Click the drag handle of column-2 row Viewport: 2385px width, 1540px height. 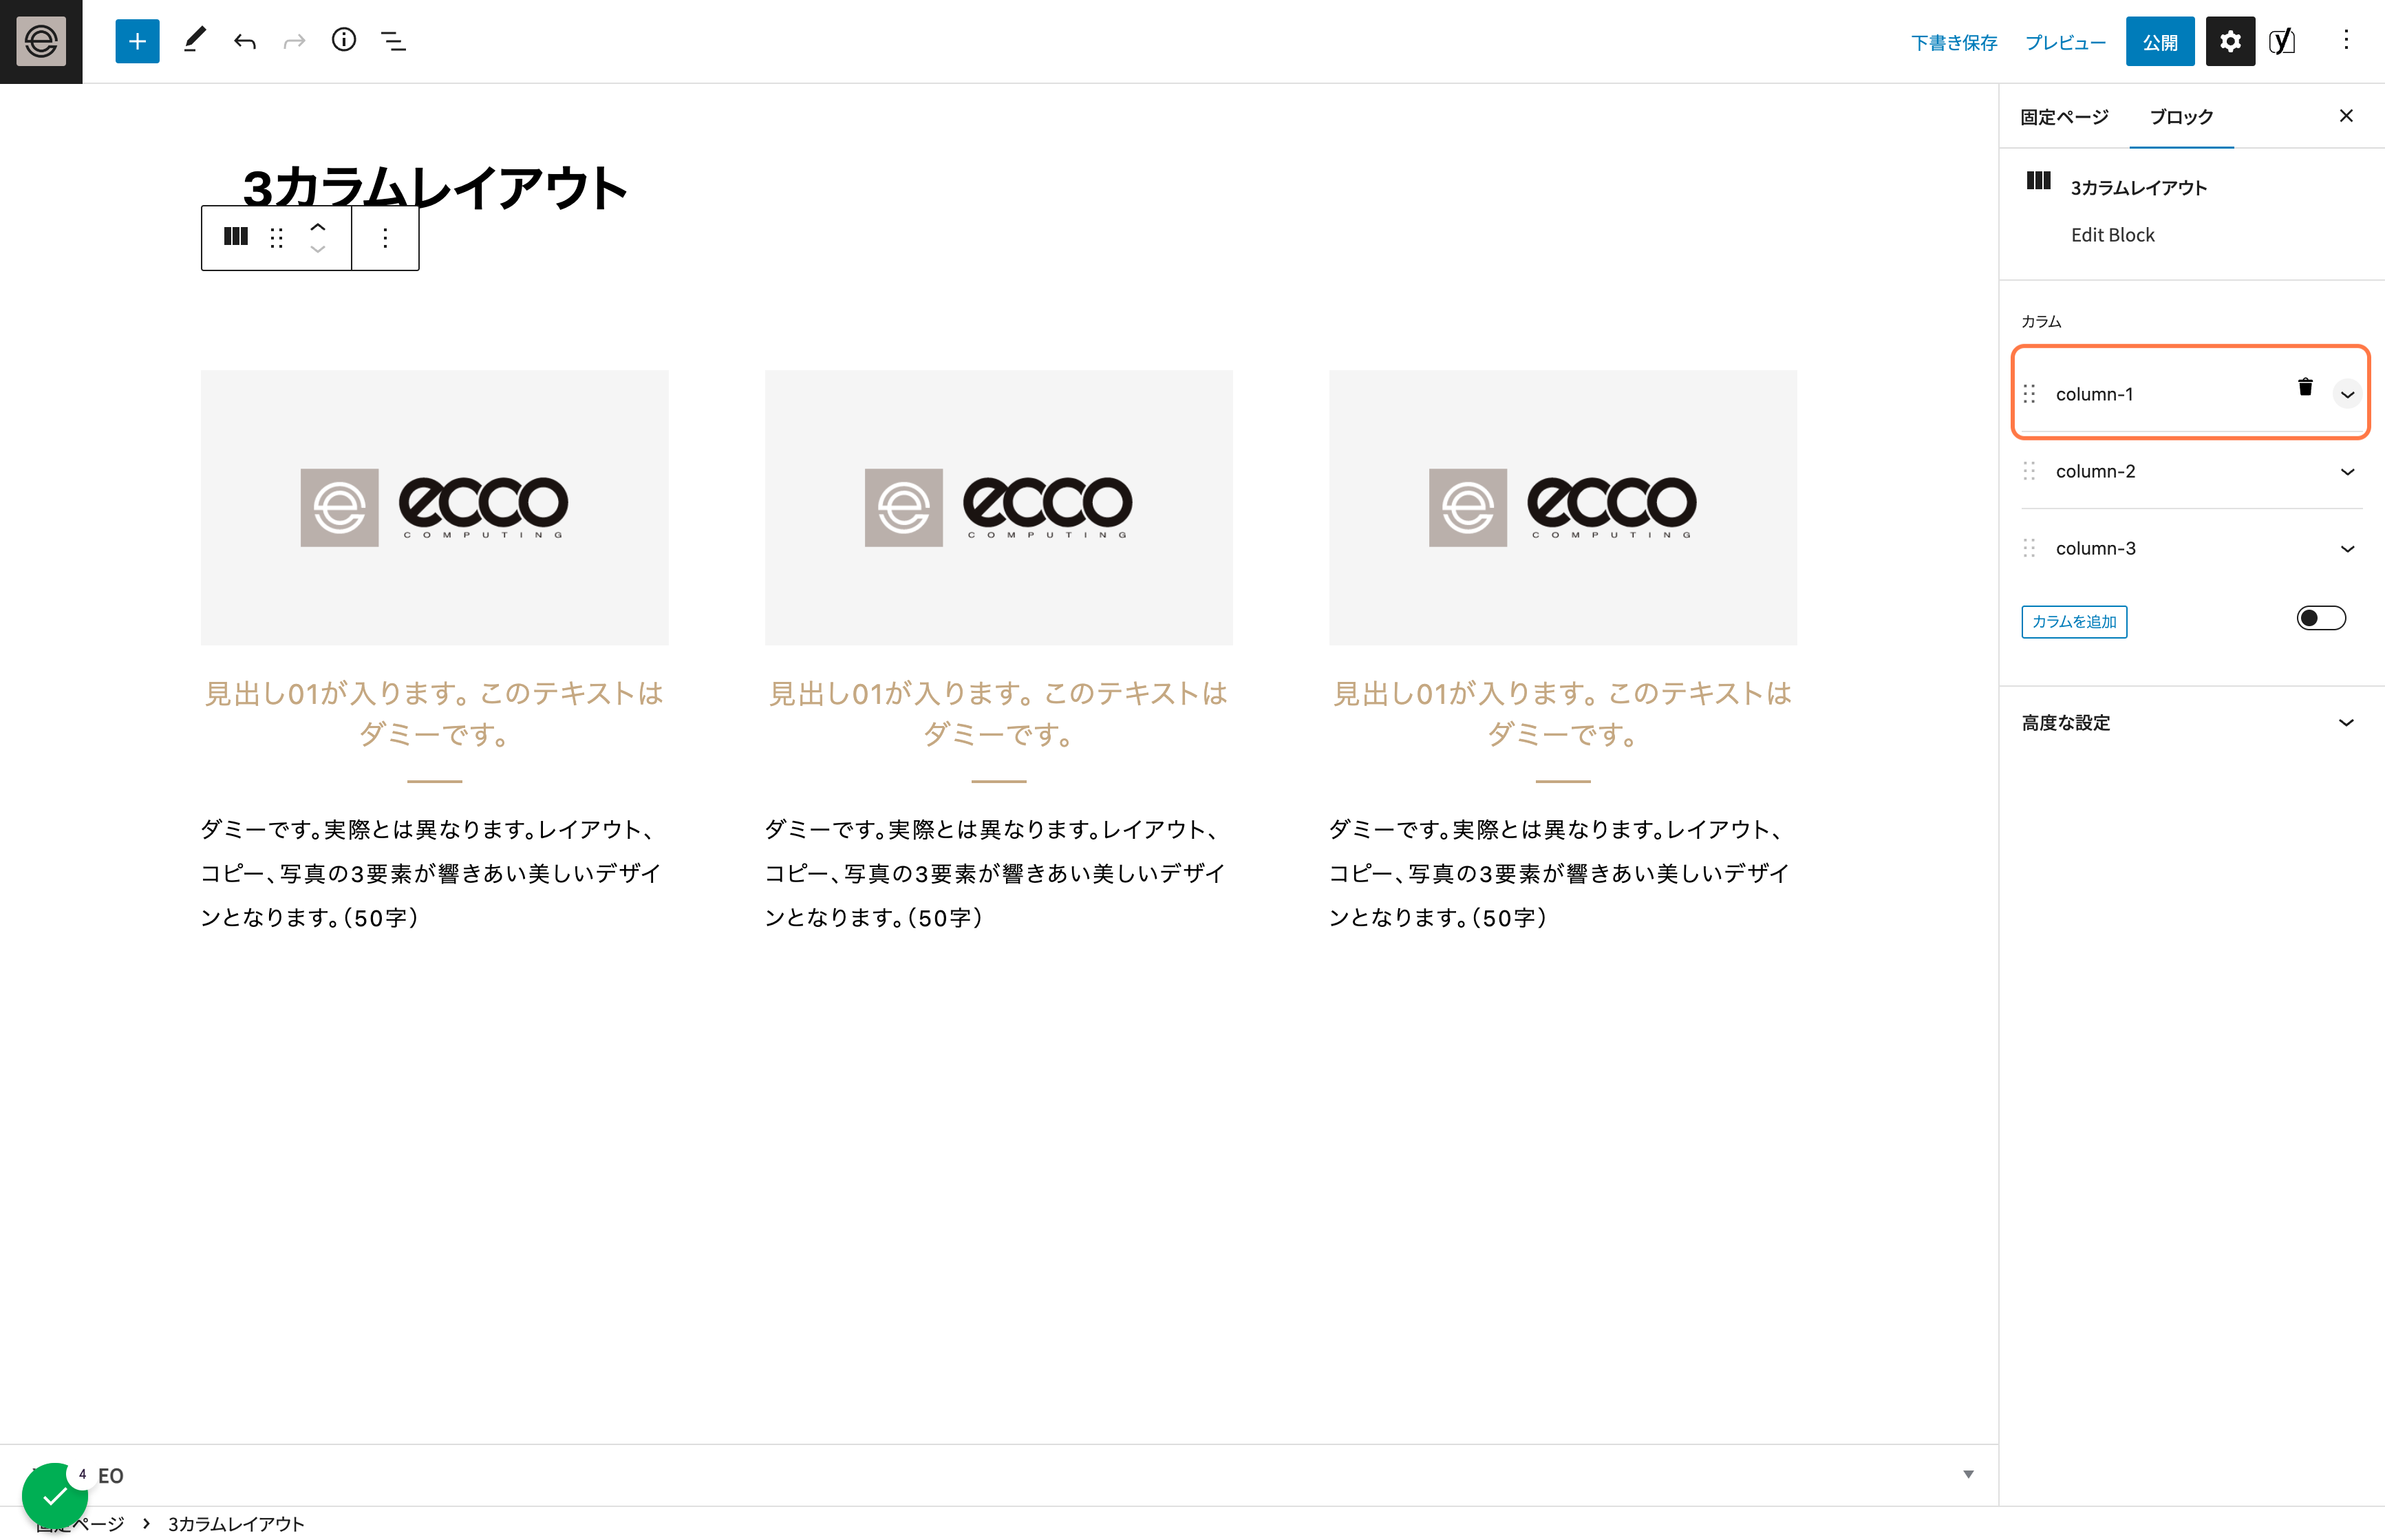coord(2030,471)
